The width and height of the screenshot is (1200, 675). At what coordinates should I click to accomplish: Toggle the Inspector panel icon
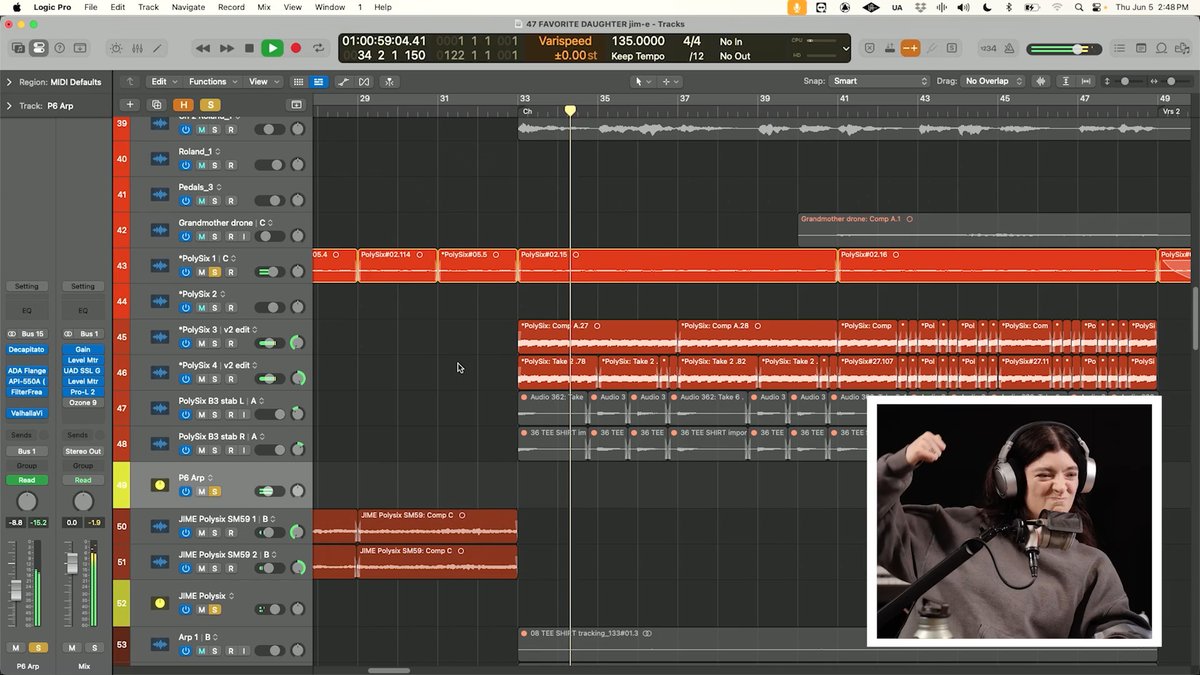pos(39,47)
